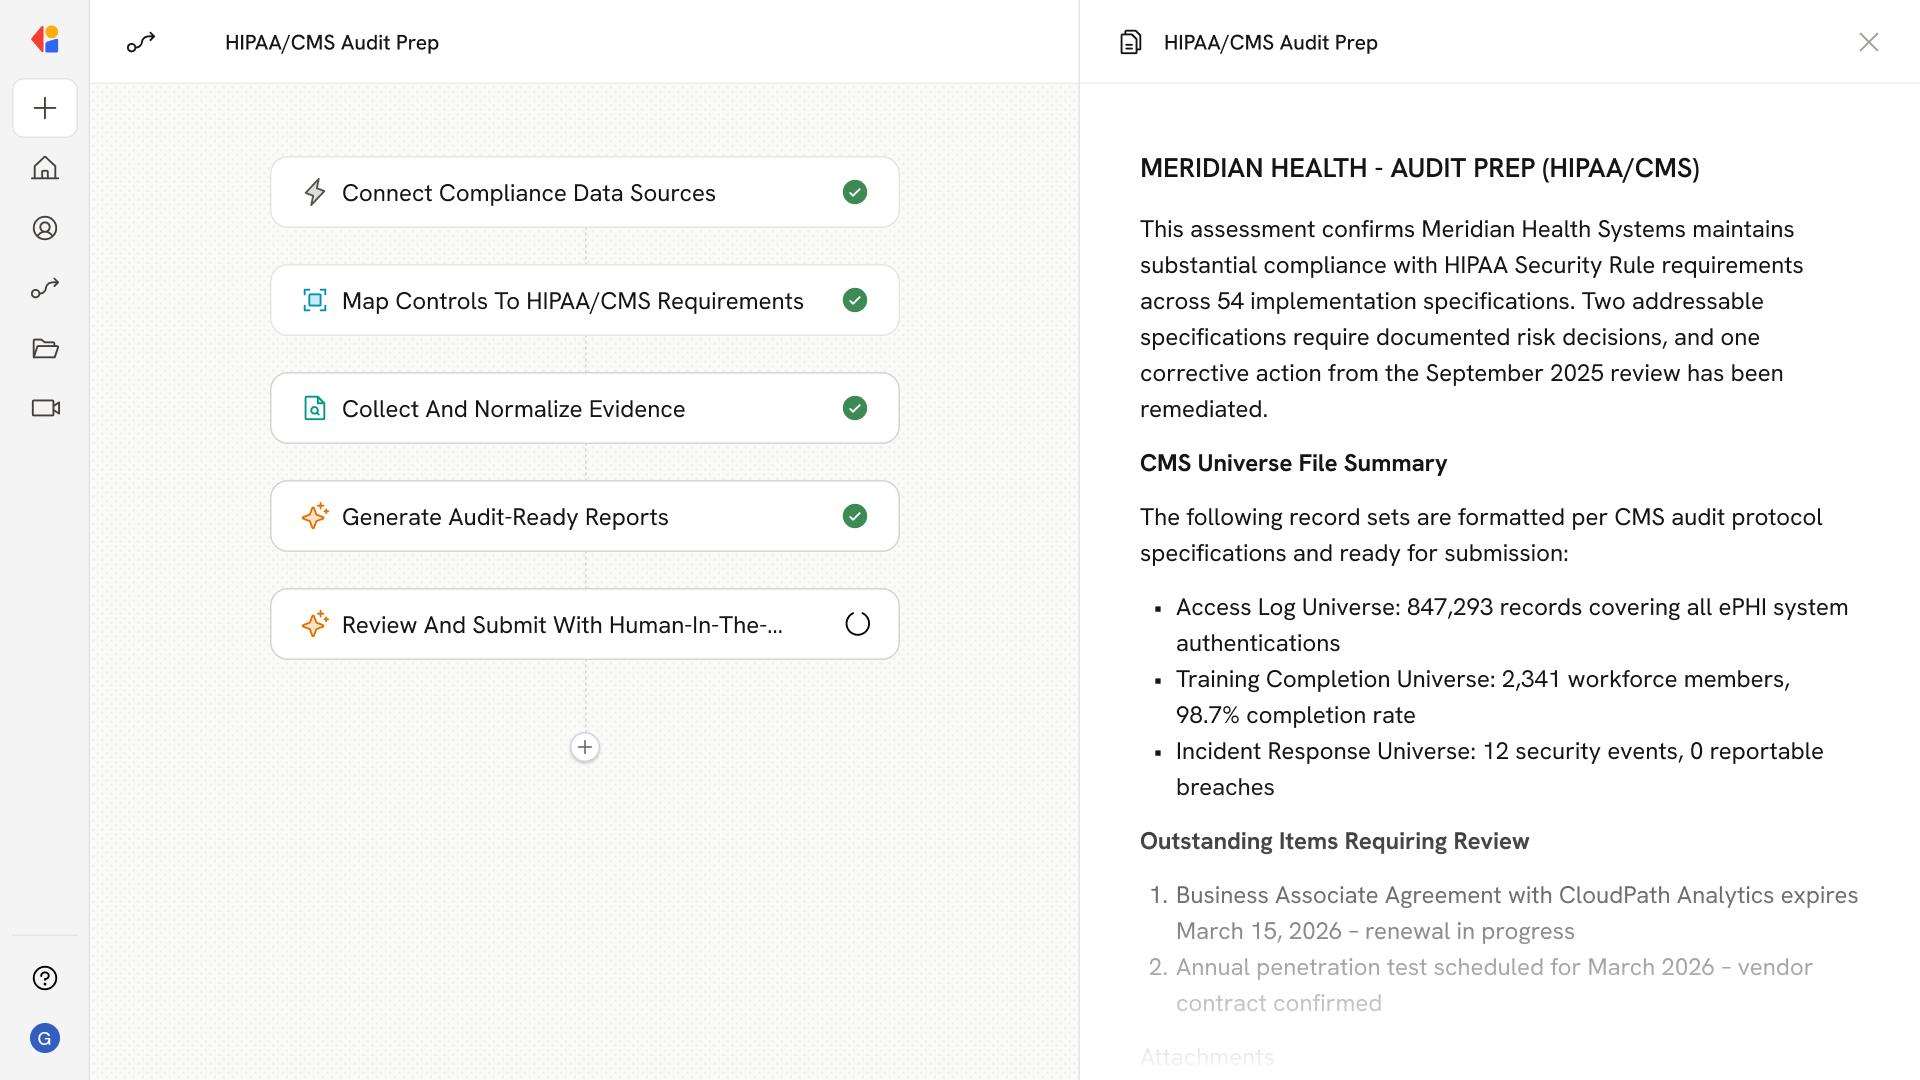
Task: Click the app logo in sidebar
Action: 45,39
